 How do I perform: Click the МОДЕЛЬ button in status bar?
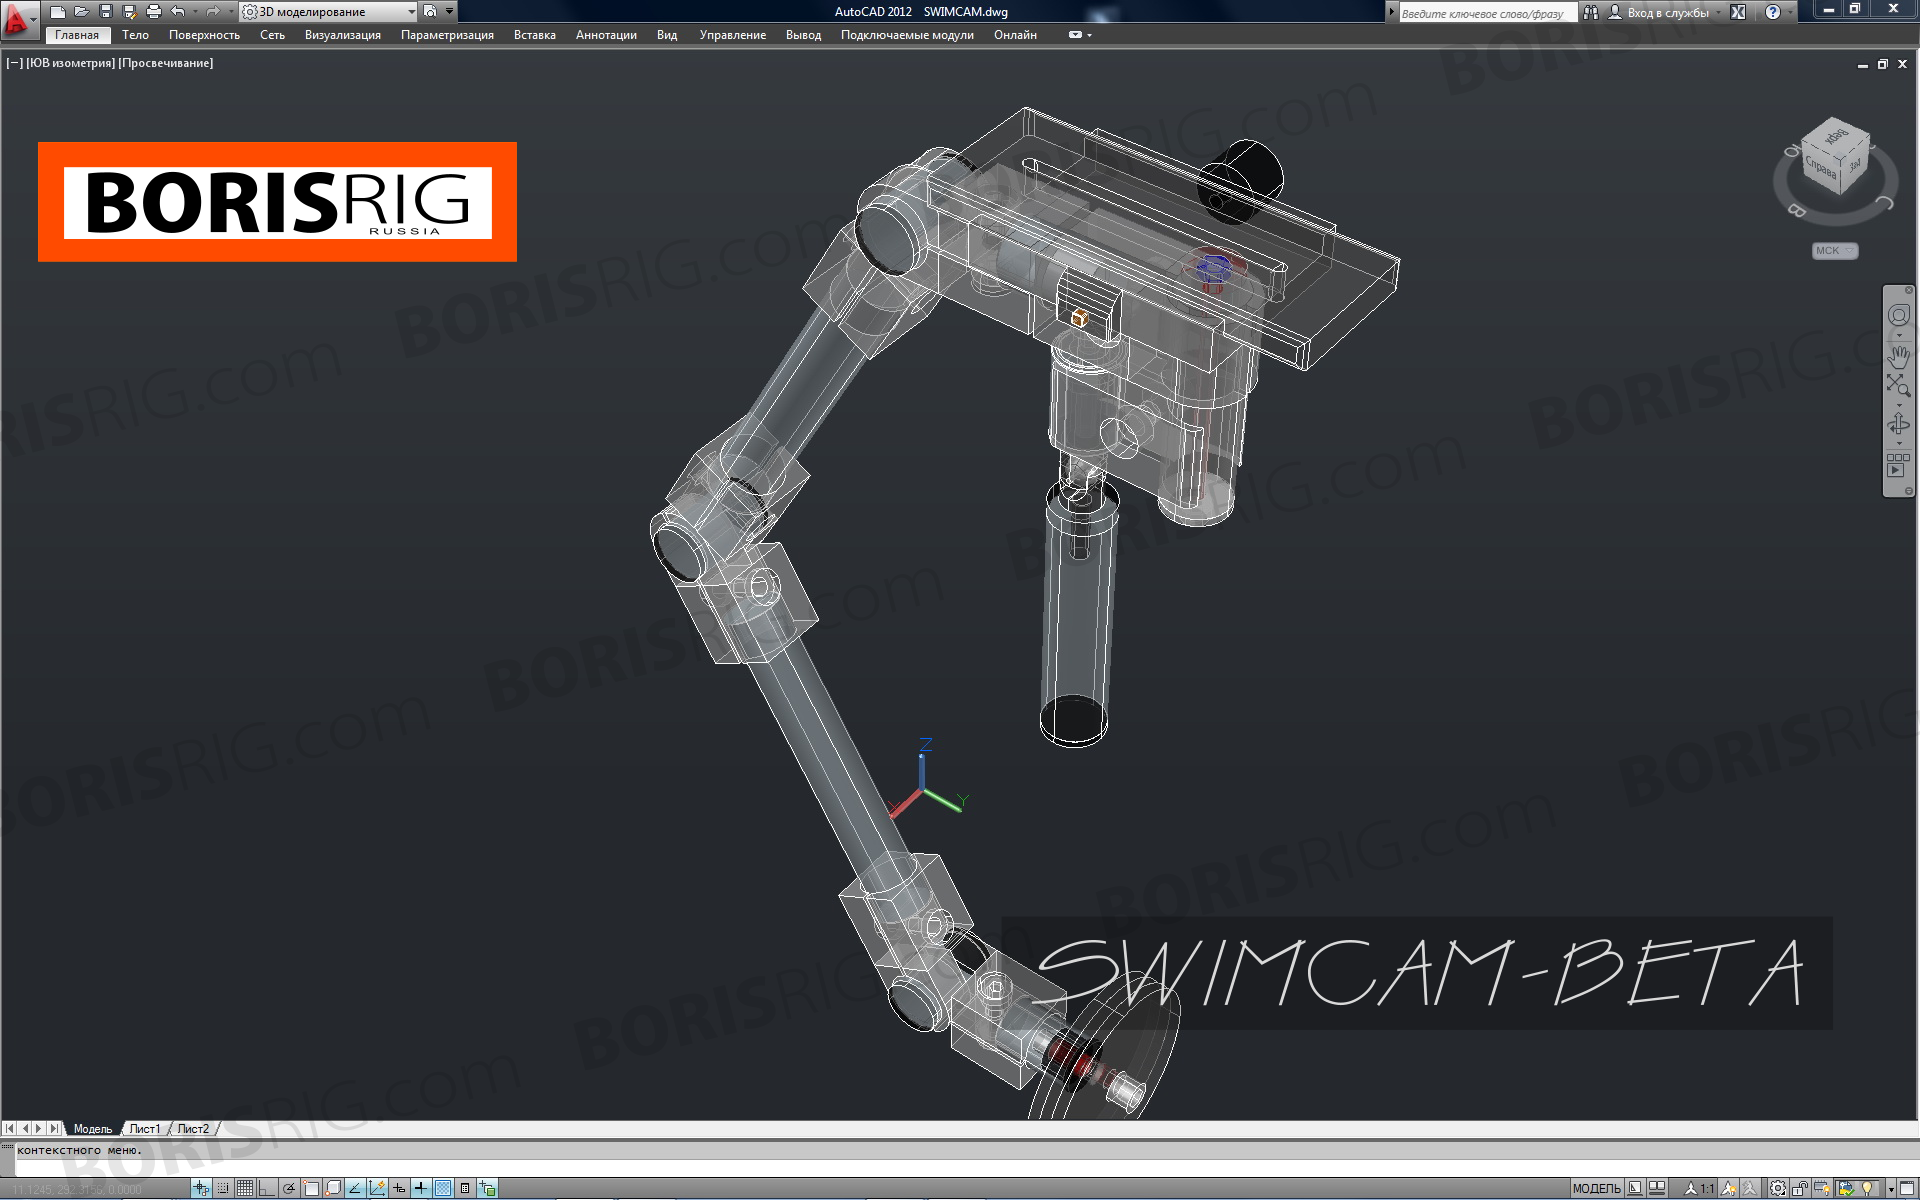1596,1188
